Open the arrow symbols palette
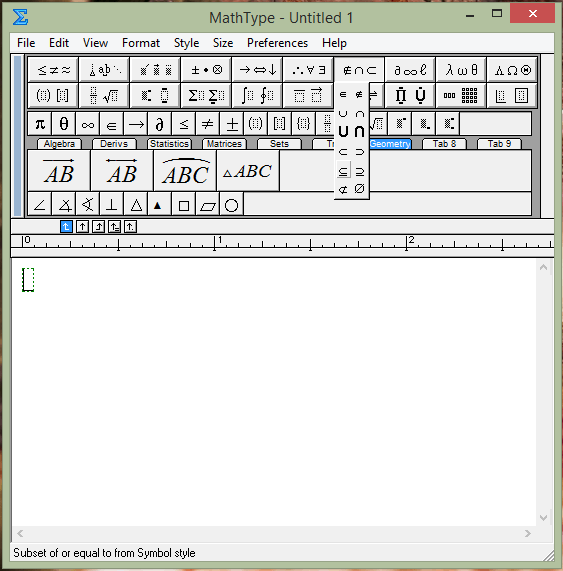Screen dimensions: 563x571 click(x=257, y=70)
